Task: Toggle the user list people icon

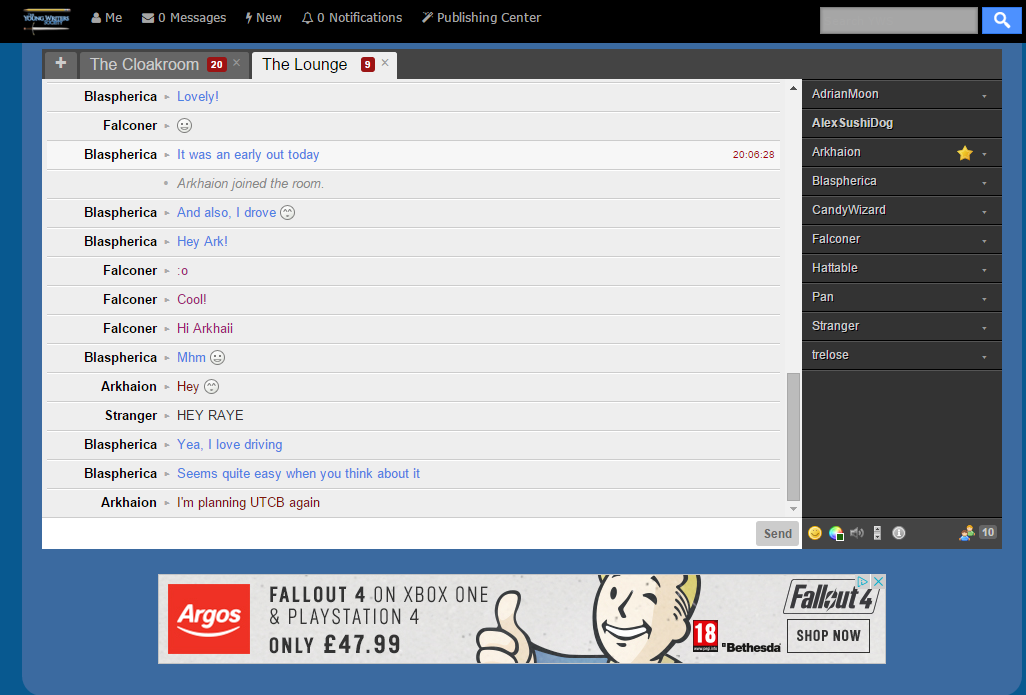Action: pos(966,533)
